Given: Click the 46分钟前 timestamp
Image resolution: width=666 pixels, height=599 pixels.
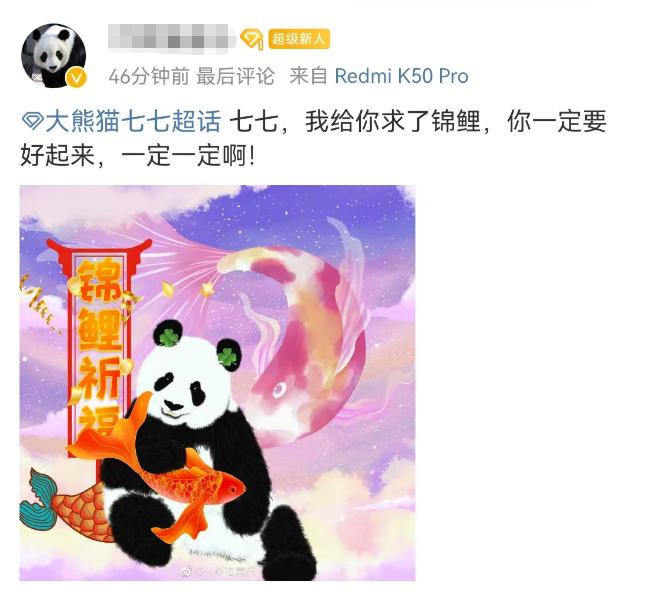Looking at the screenshot, I should point(149,77).
